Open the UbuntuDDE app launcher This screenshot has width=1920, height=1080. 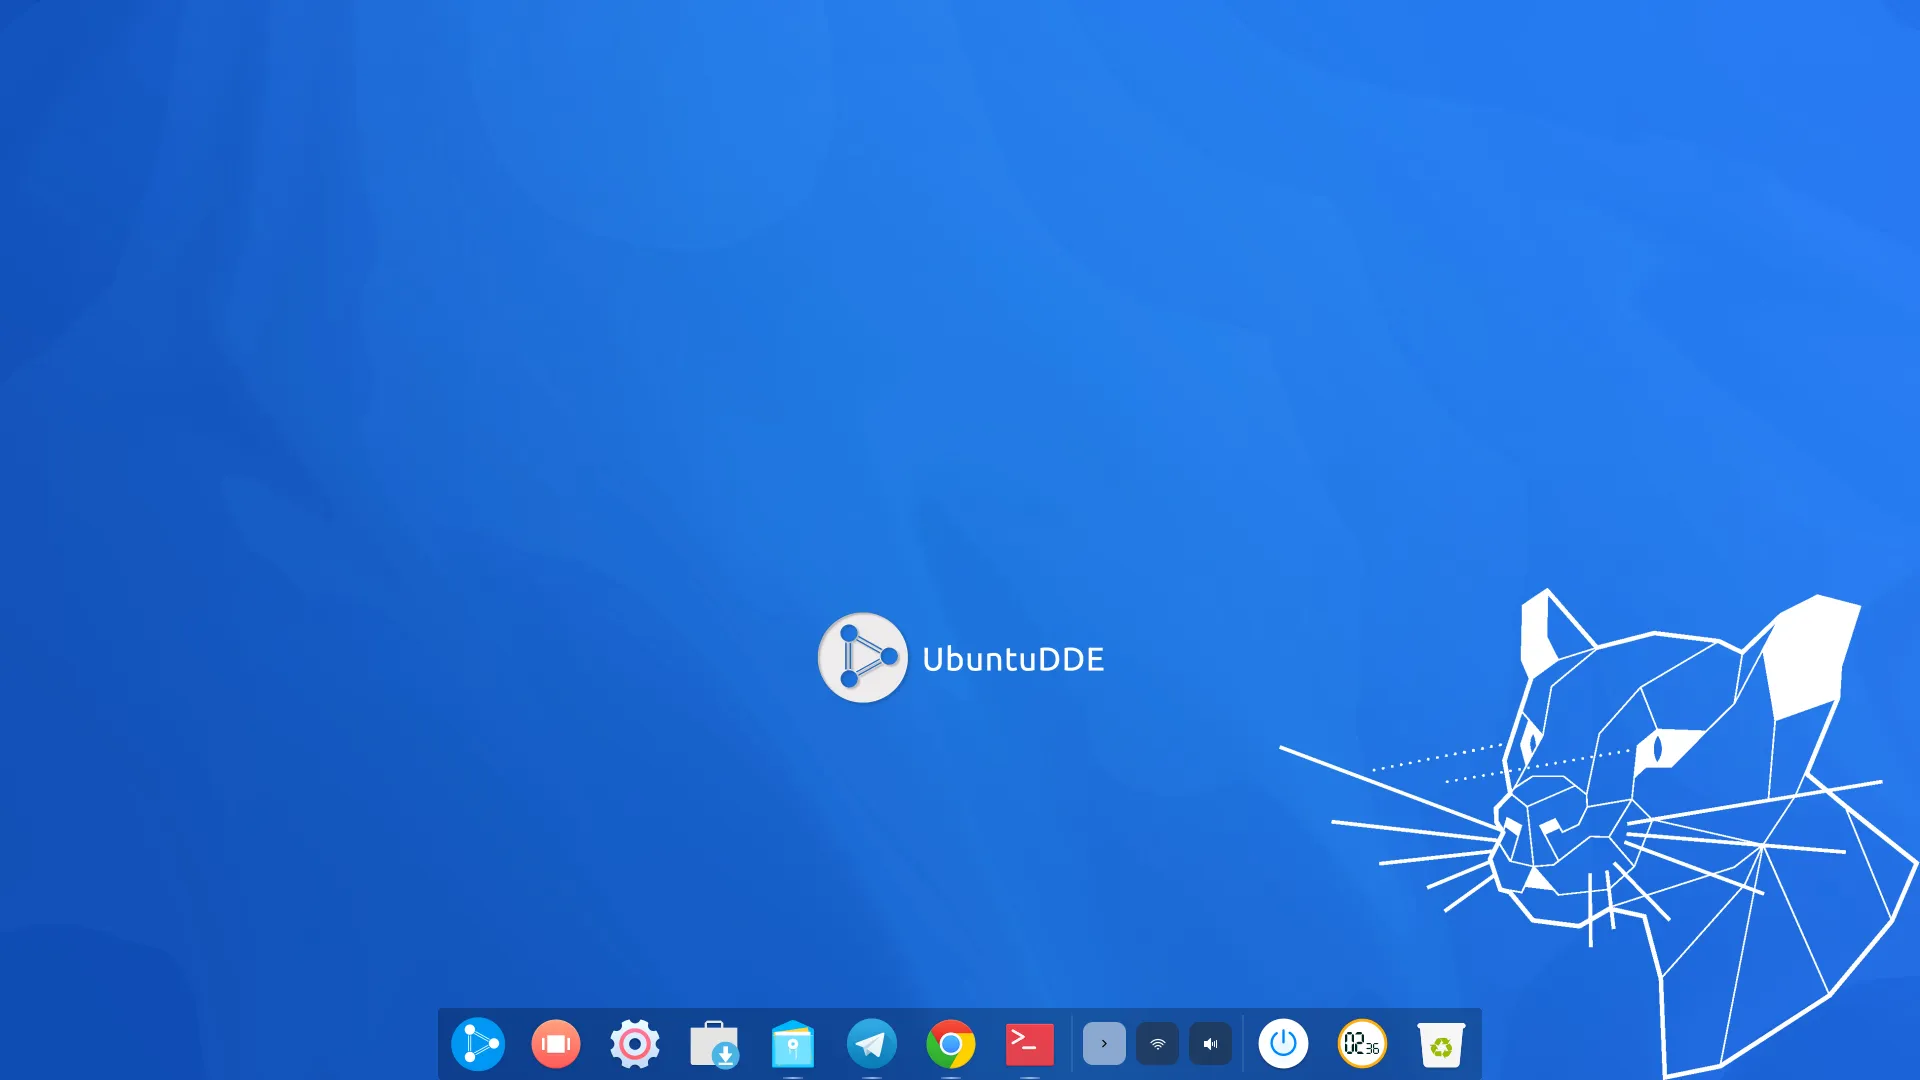click(x=478, y=1043)
